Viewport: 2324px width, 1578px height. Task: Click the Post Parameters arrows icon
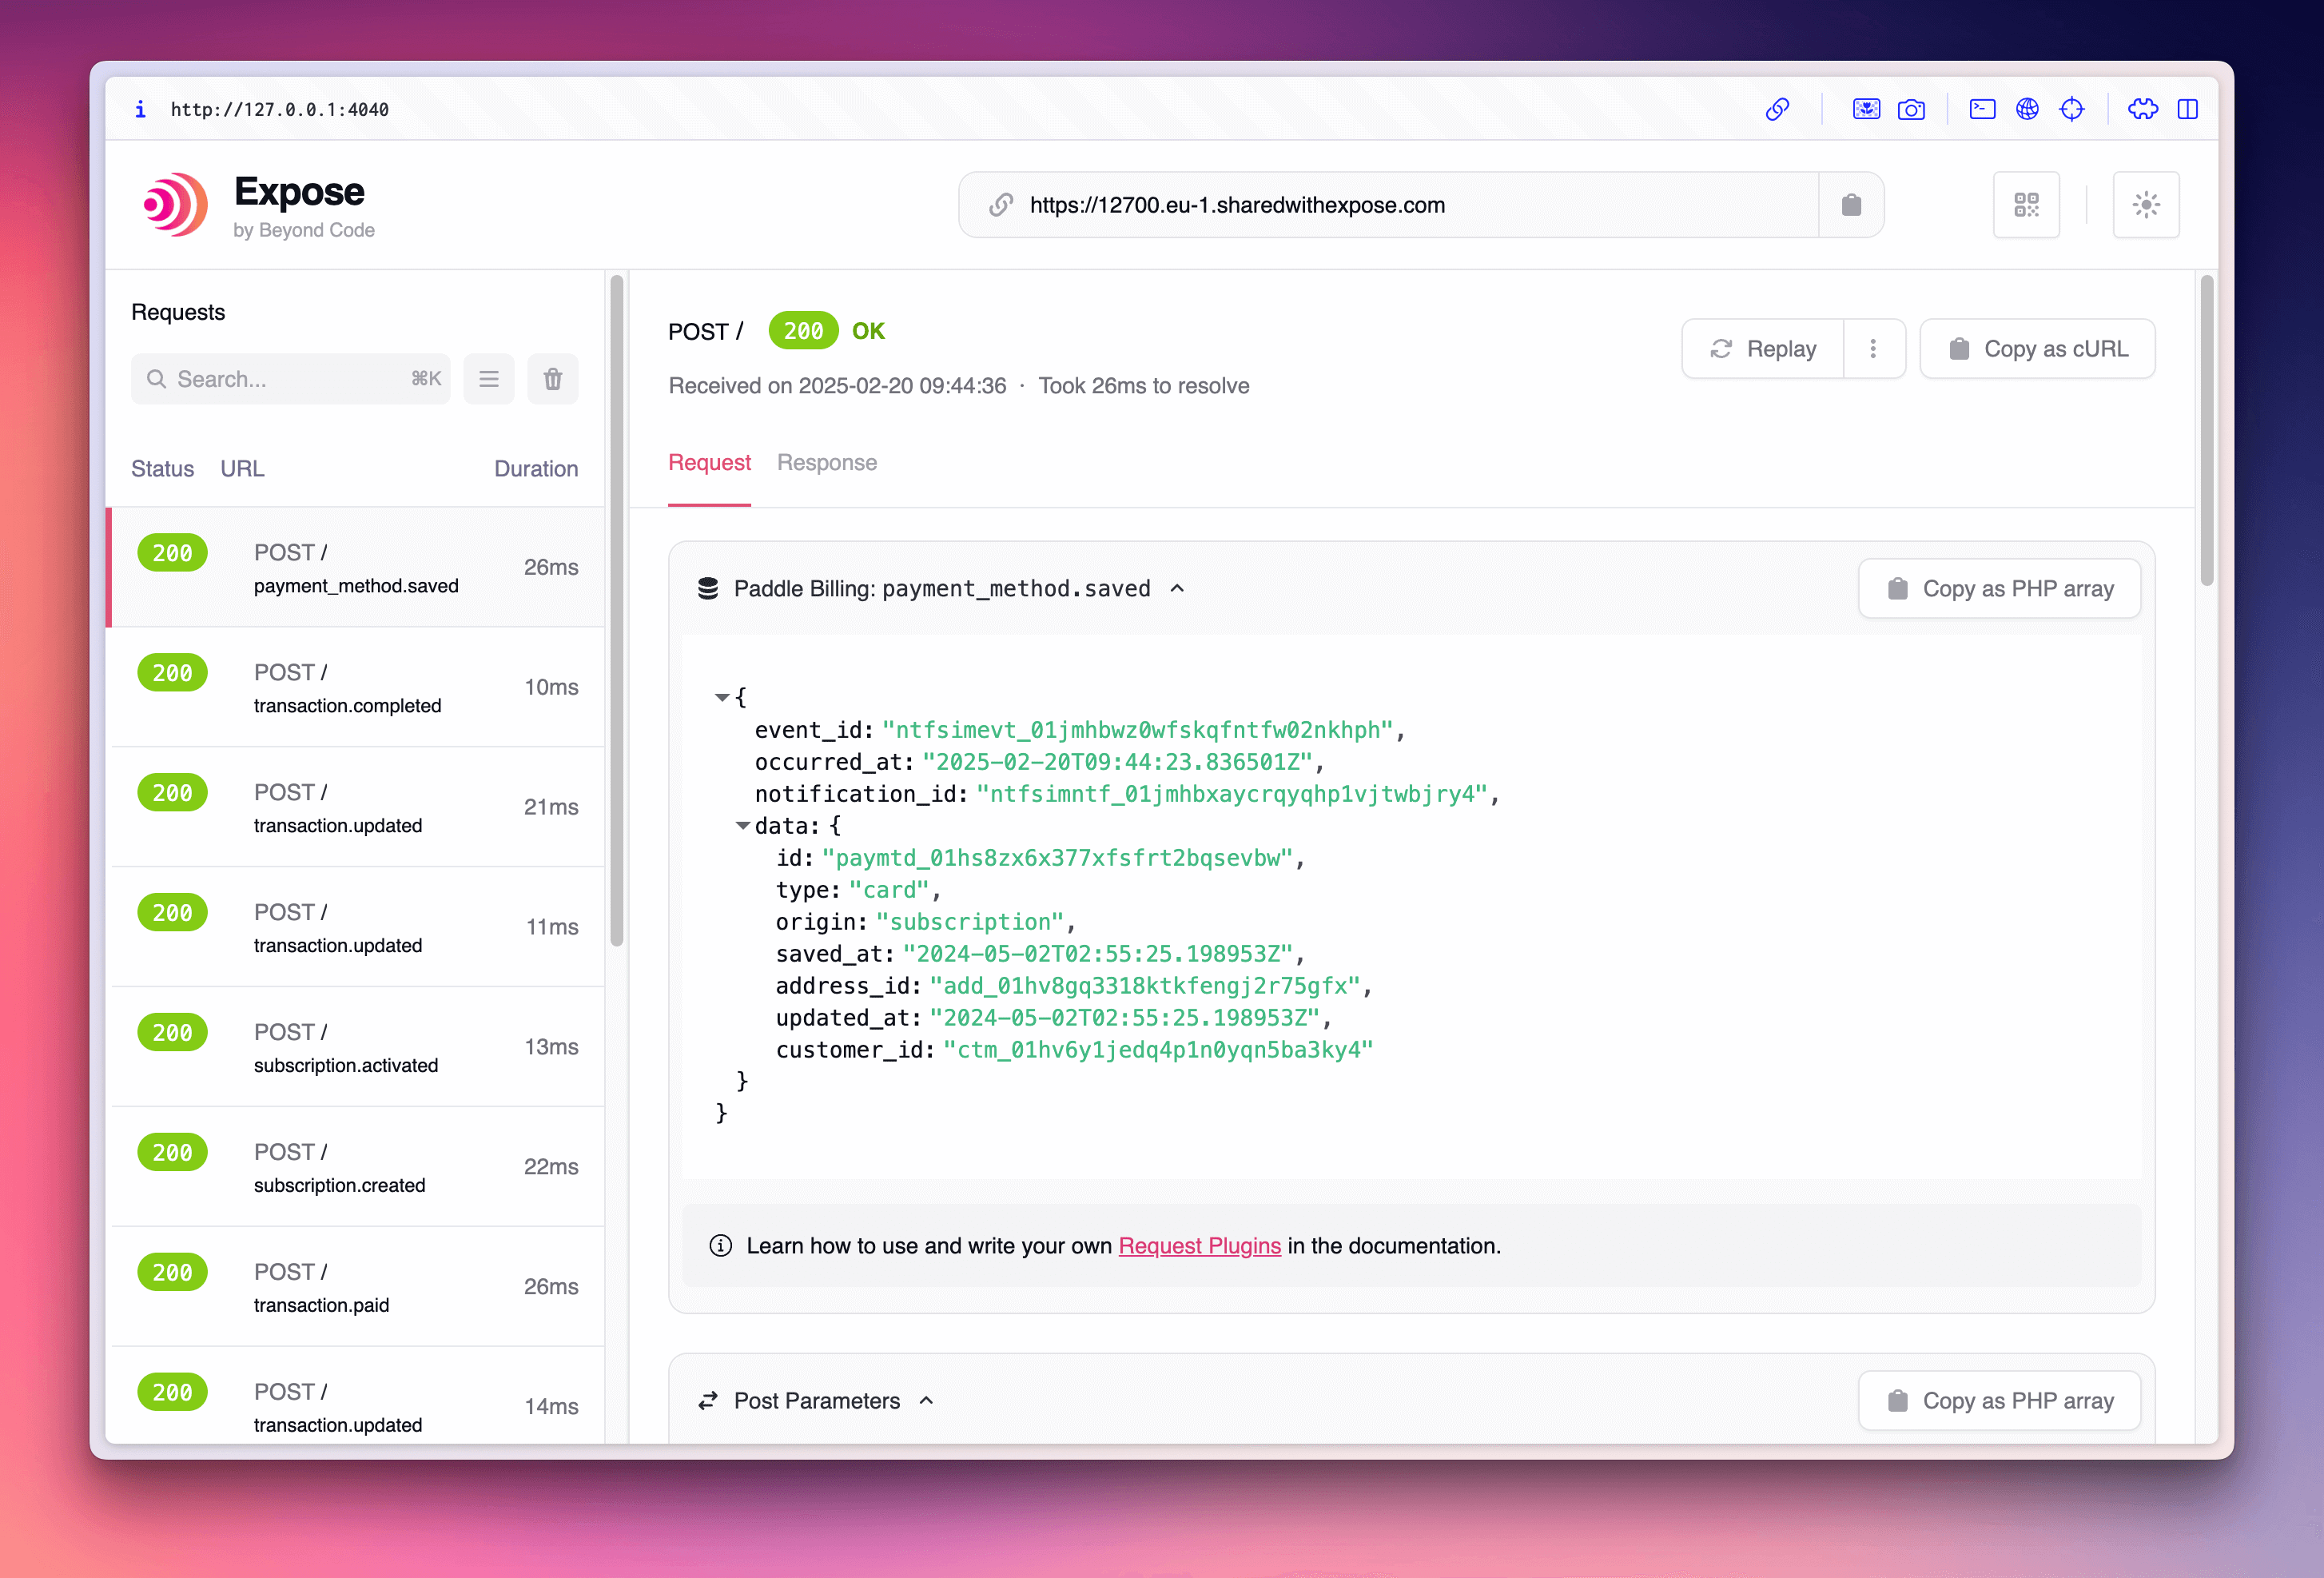(708, 1401)
